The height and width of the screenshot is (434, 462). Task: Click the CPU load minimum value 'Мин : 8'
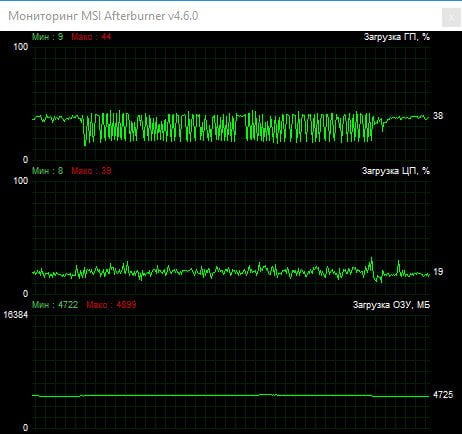[47, 171]
